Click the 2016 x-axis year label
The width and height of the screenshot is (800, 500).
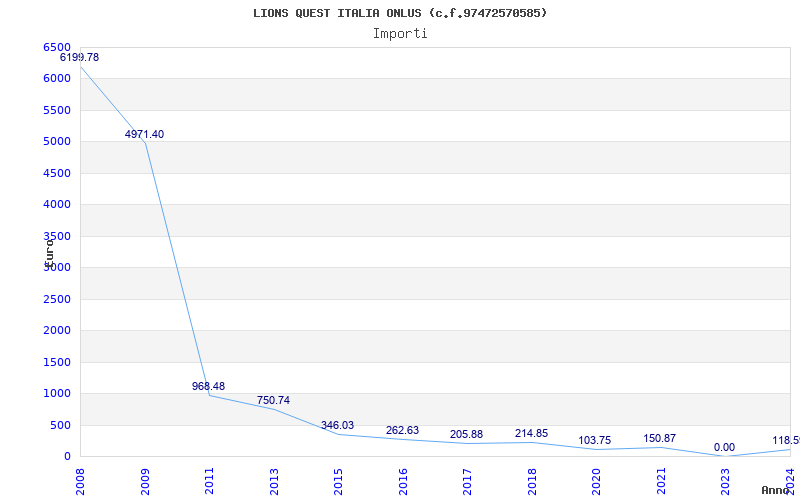(404, 482)
